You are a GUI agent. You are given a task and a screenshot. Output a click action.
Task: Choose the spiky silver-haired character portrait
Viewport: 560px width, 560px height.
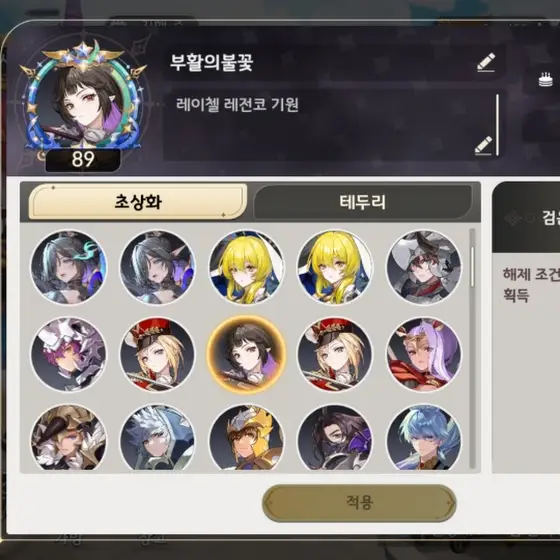157,437
